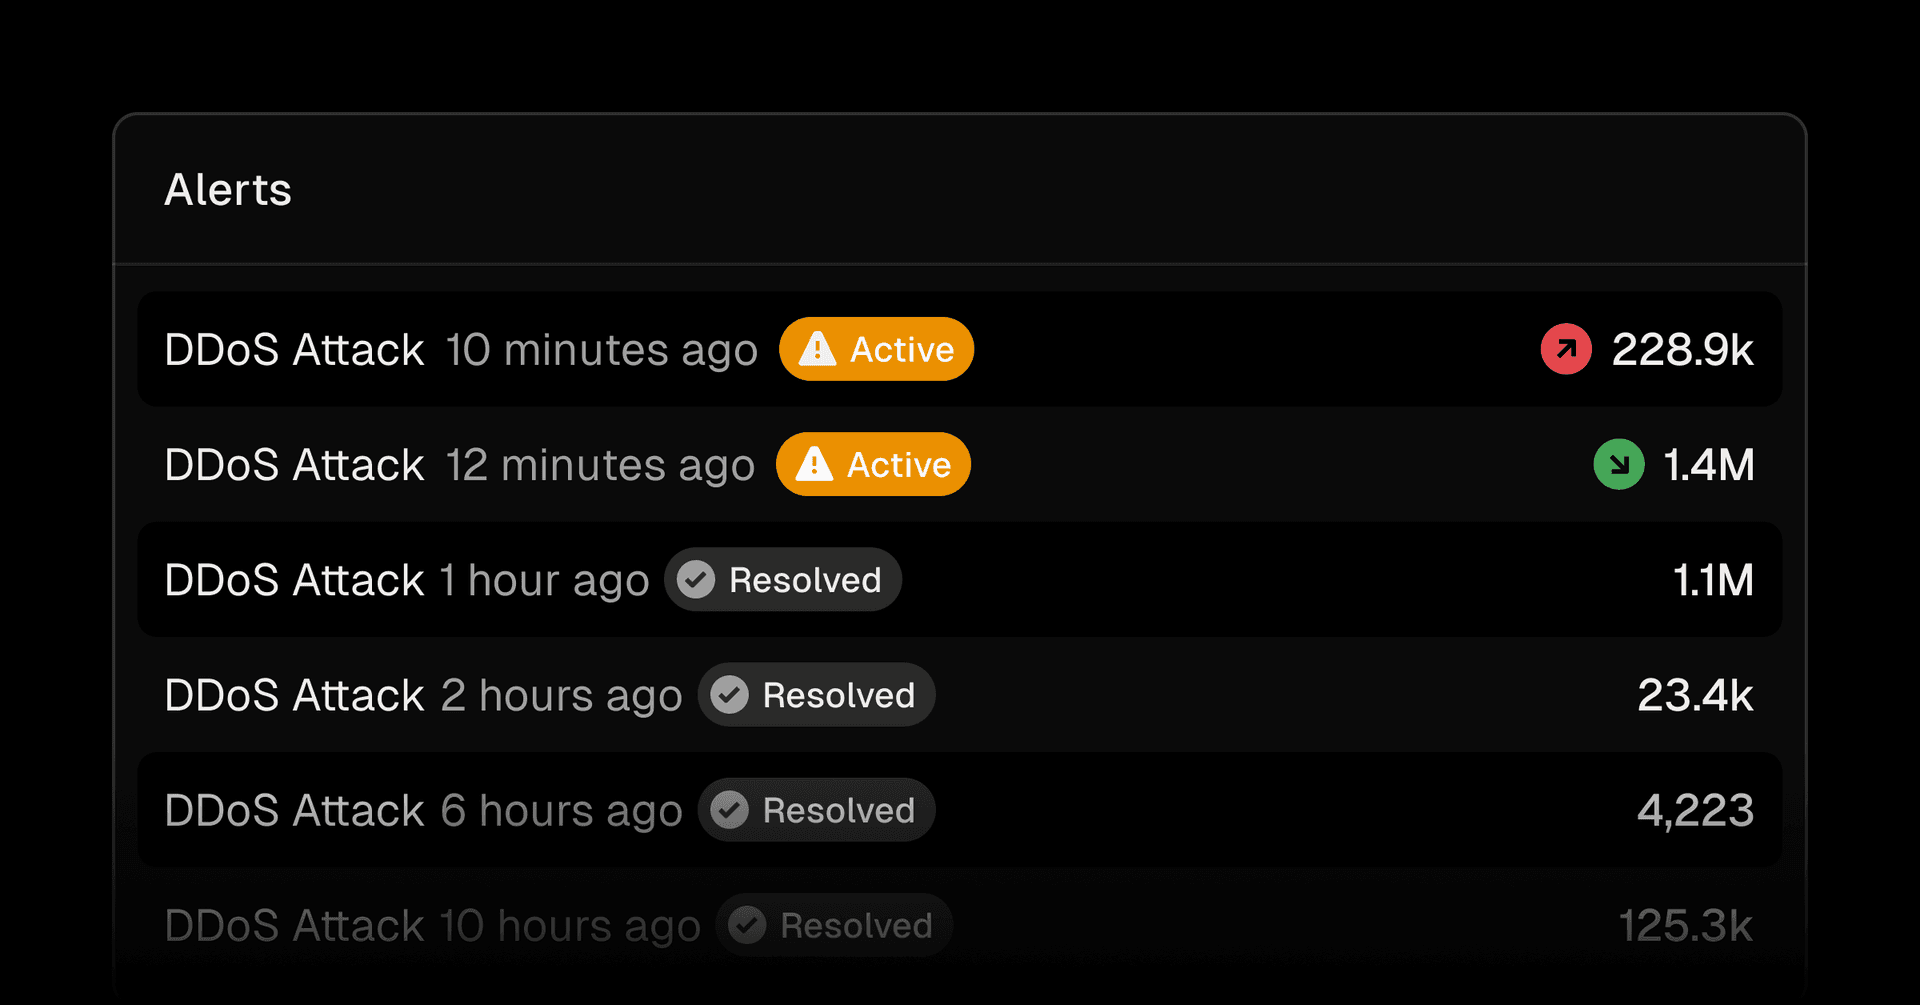The width and height of the screenshot is (1920, 1005).
Task: Click the 1.4M request count value
Action: click(x=1708, y=464)
